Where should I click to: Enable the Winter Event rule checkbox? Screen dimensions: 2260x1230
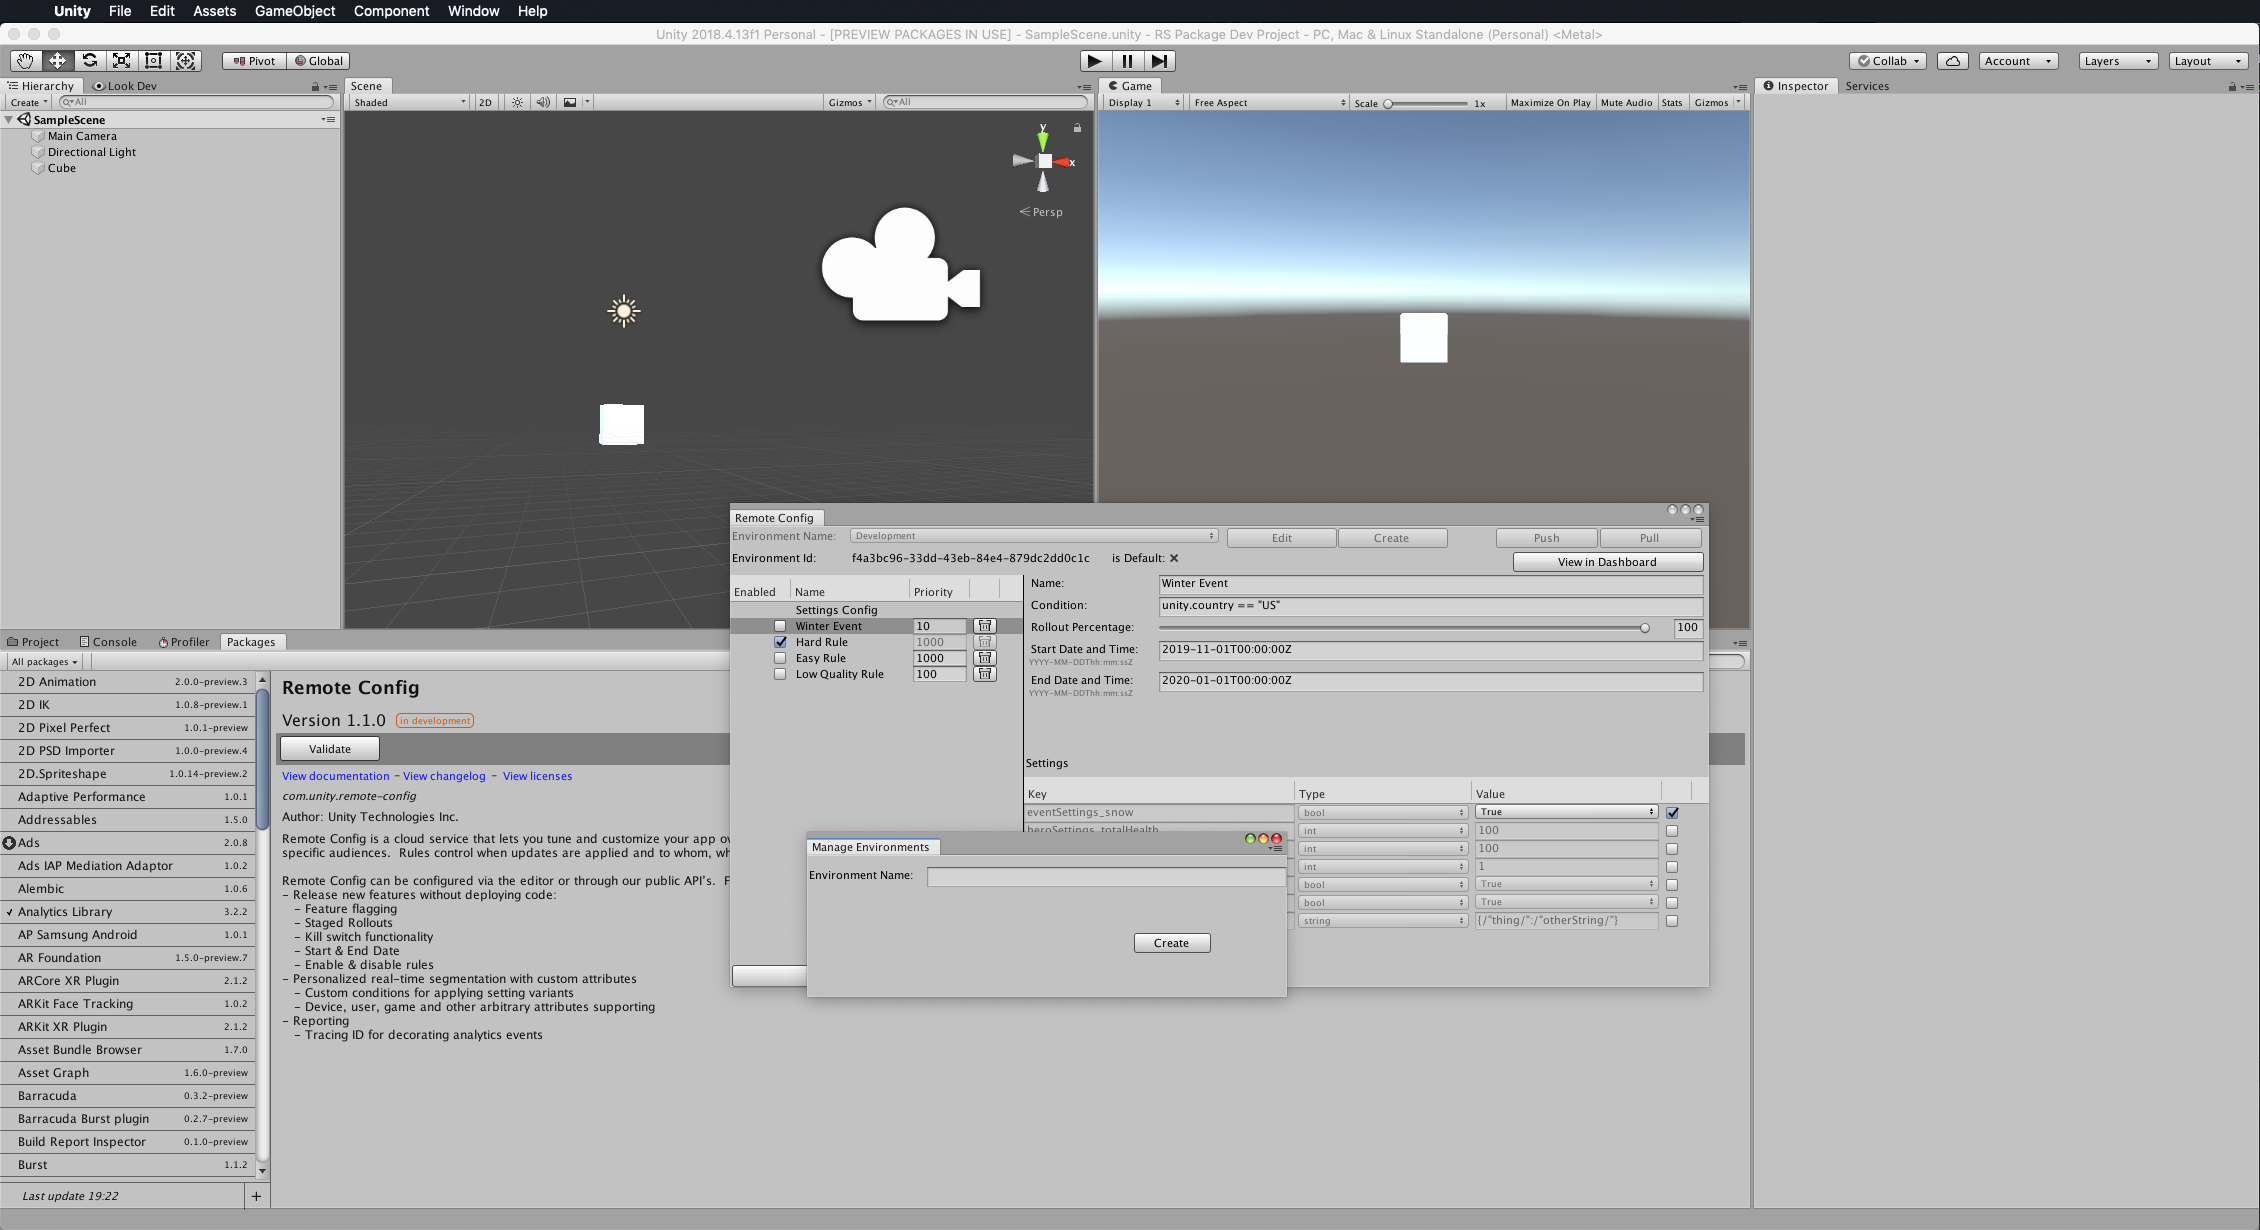pos(780,625)
